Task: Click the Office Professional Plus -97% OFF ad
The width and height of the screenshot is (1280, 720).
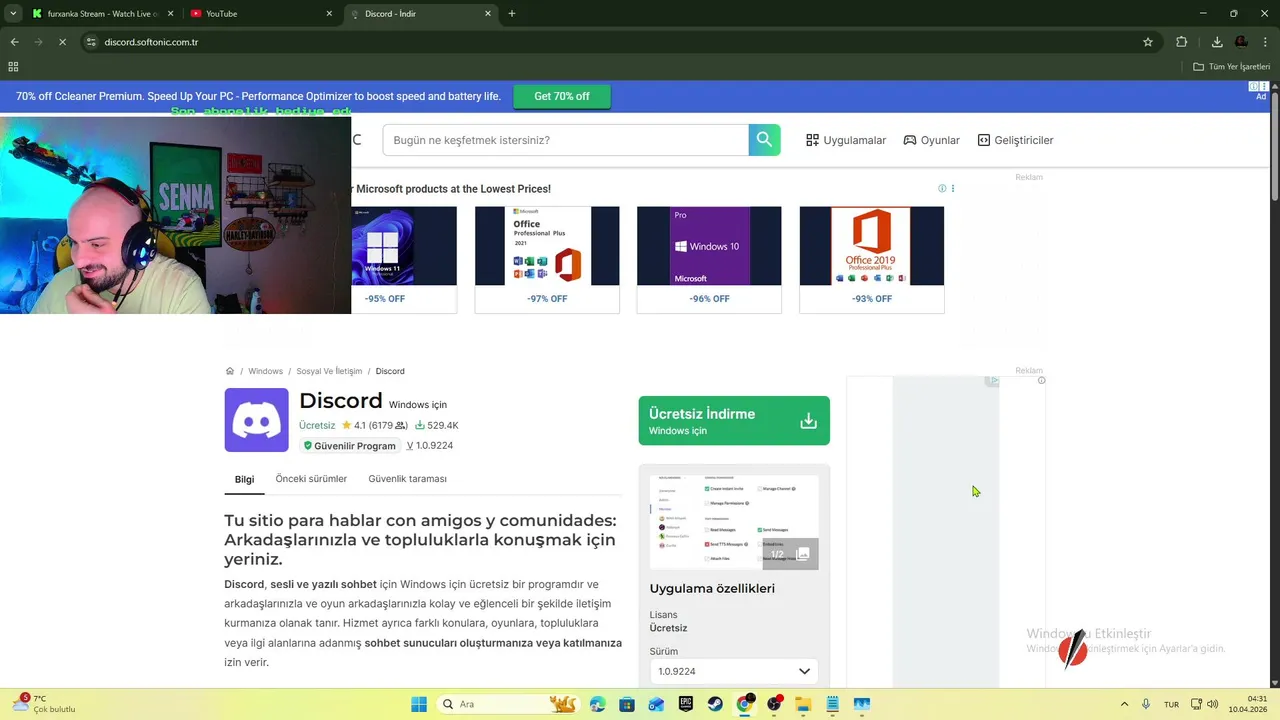Action: pos(547,260)
